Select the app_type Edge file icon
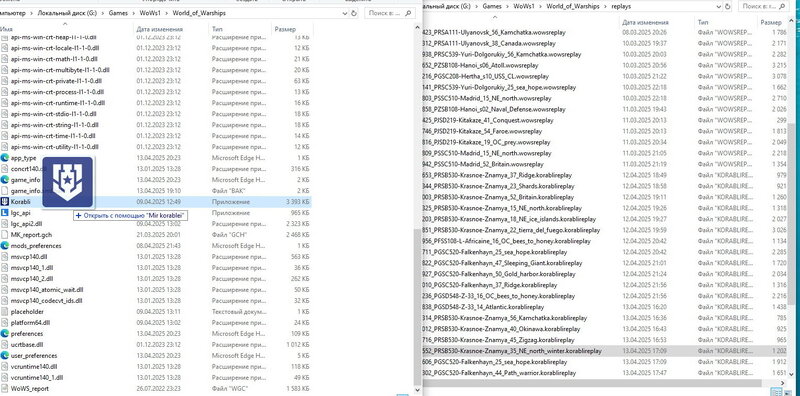Screen dimensions: 800x396 tap(5, 158)
